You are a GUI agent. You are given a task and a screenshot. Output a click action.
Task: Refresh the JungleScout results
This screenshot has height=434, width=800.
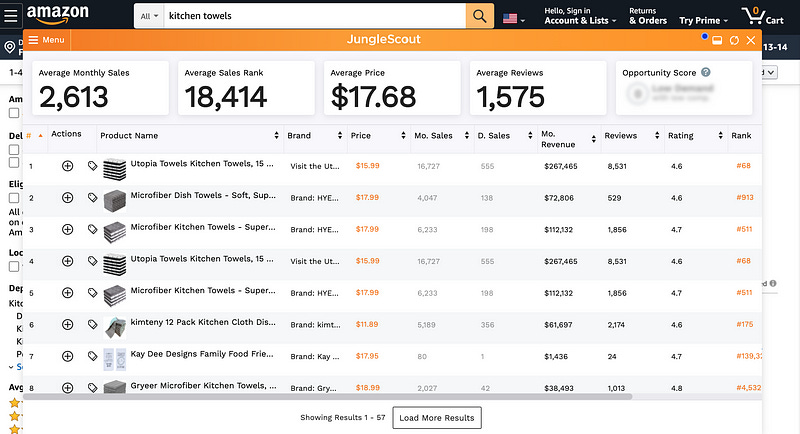(734, 40)
